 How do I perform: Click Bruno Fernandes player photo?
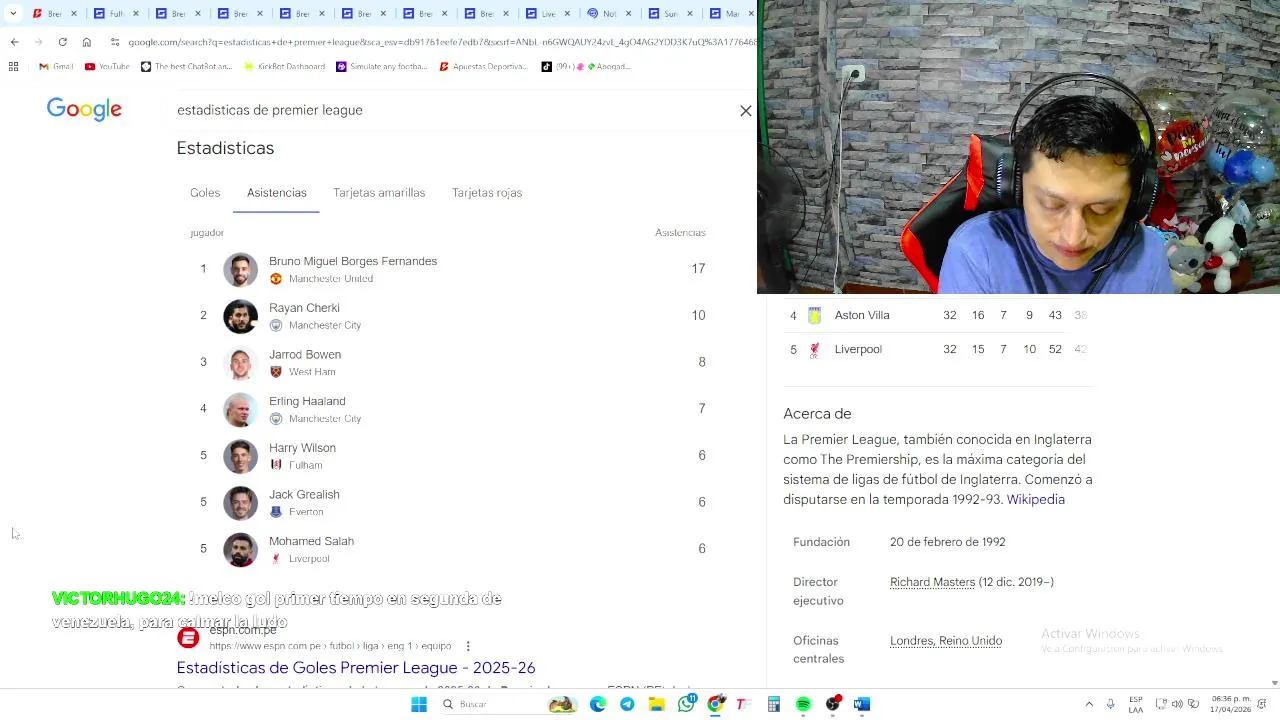(x=240, y=270)
